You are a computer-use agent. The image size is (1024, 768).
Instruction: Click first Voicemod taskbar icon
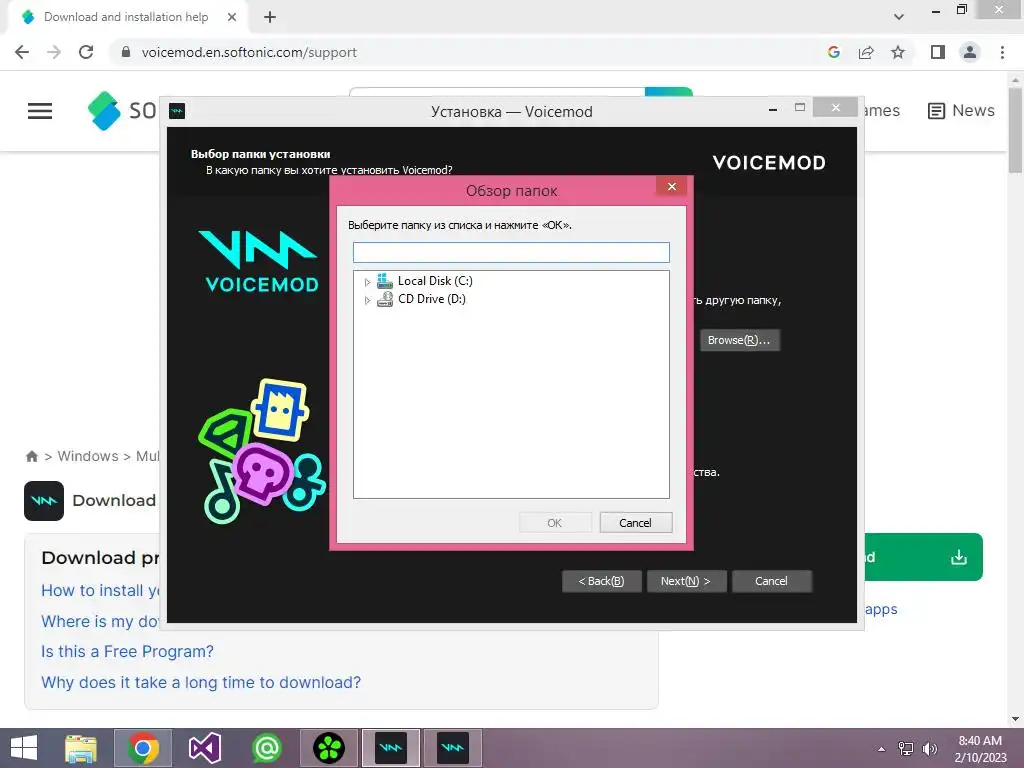tap(391, 748)
